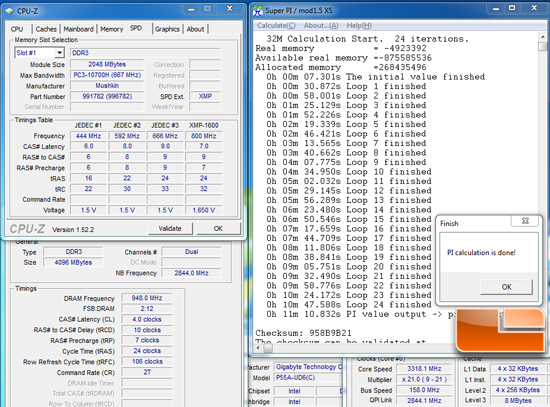Click the Super PI title bar icon
The width and height of the screenshot is (550, 407).
pyautogui.click(x=258, y=11)
